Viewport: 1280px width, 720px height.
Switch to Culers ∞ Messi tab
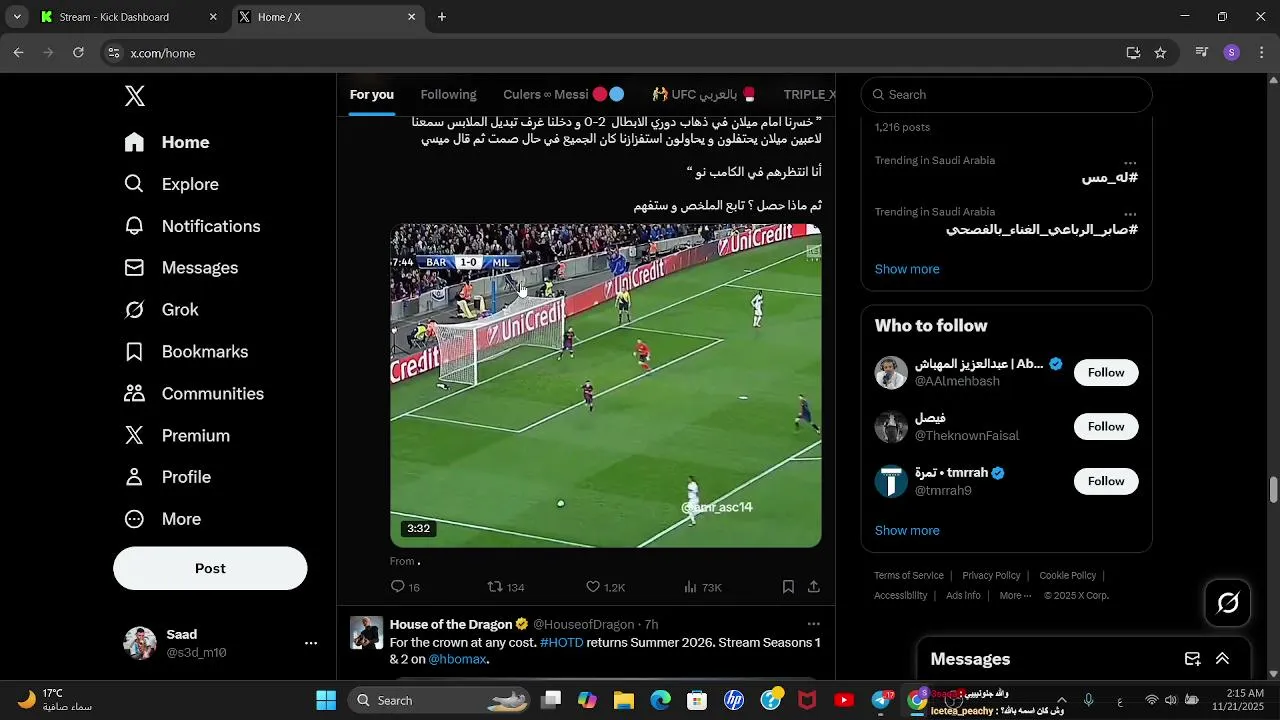(x=564, y=94)
